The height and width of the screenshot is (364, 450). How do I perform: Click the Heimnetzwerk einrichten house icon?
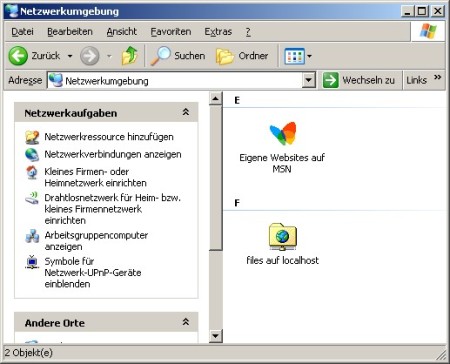point(32,172)
